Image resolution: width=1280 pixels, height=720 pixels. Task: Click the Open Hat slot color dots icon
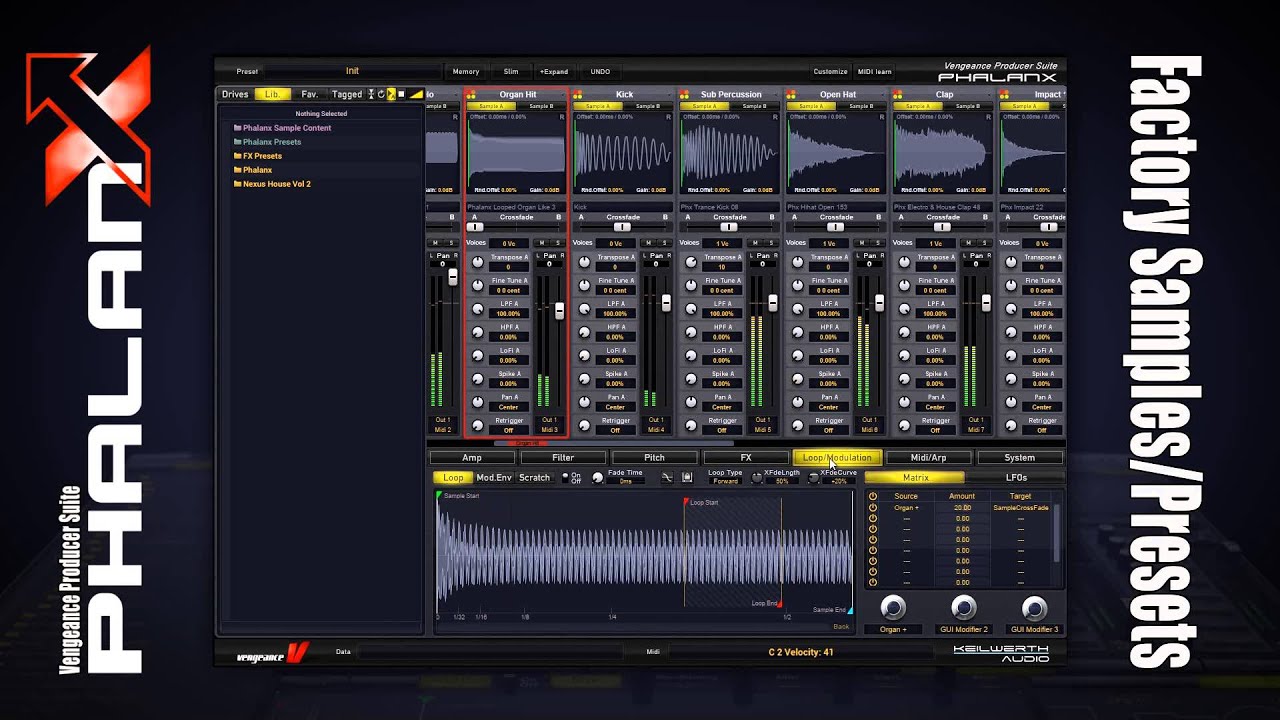coord(792,95)
